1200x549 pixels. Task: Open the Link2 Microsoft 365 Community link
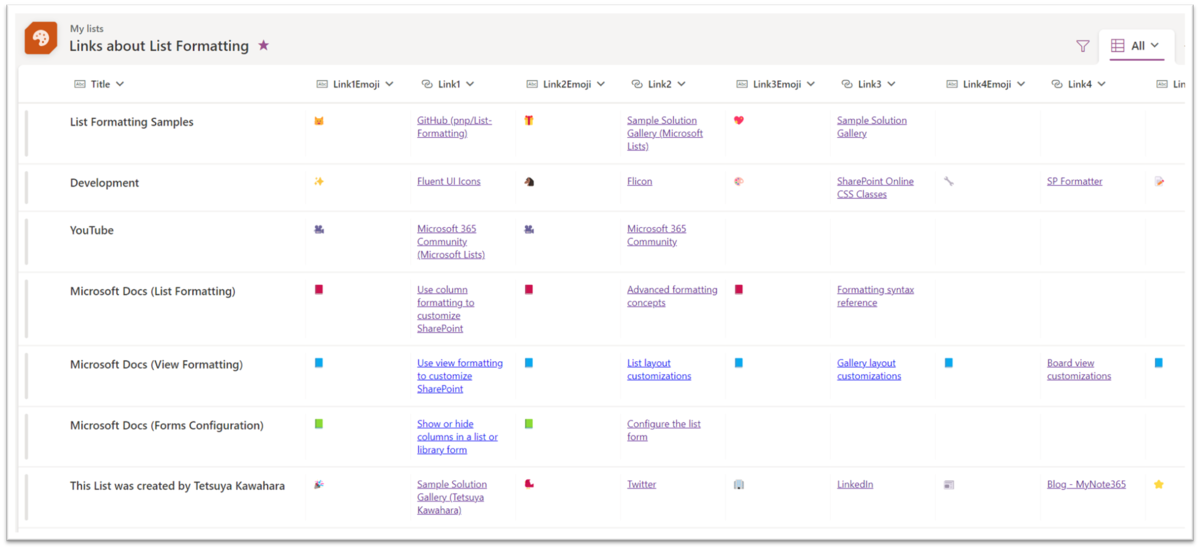point(656,235)
